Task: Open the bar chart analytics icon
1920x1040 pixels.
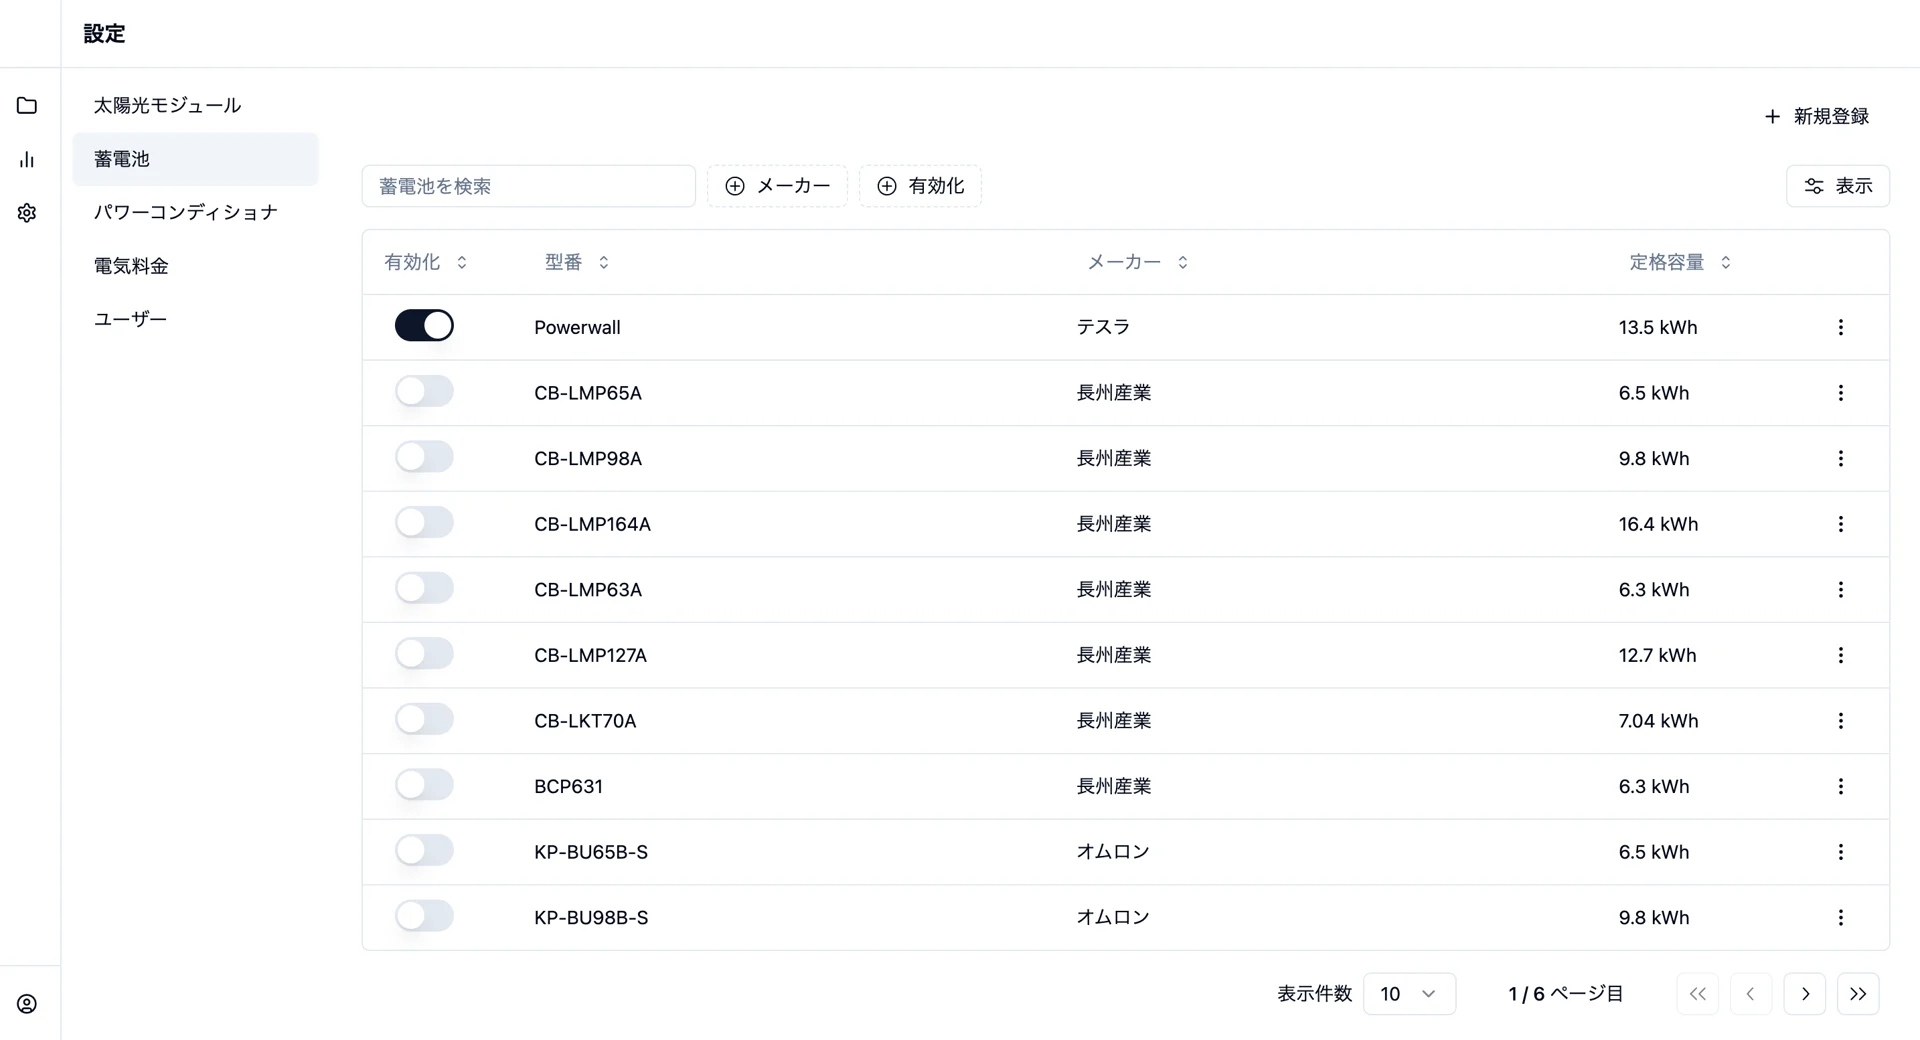Action: (27, 159)
